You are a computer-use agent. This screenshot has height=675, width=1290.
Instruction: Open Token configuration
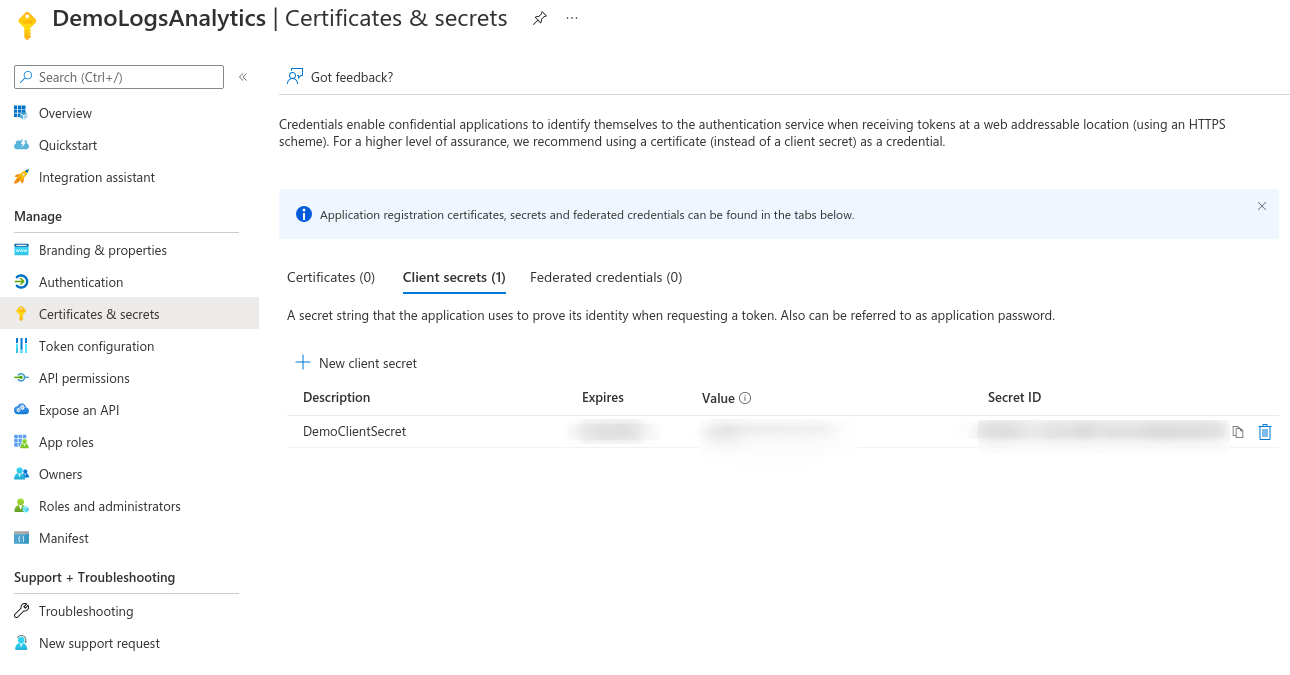click(96, 346)
